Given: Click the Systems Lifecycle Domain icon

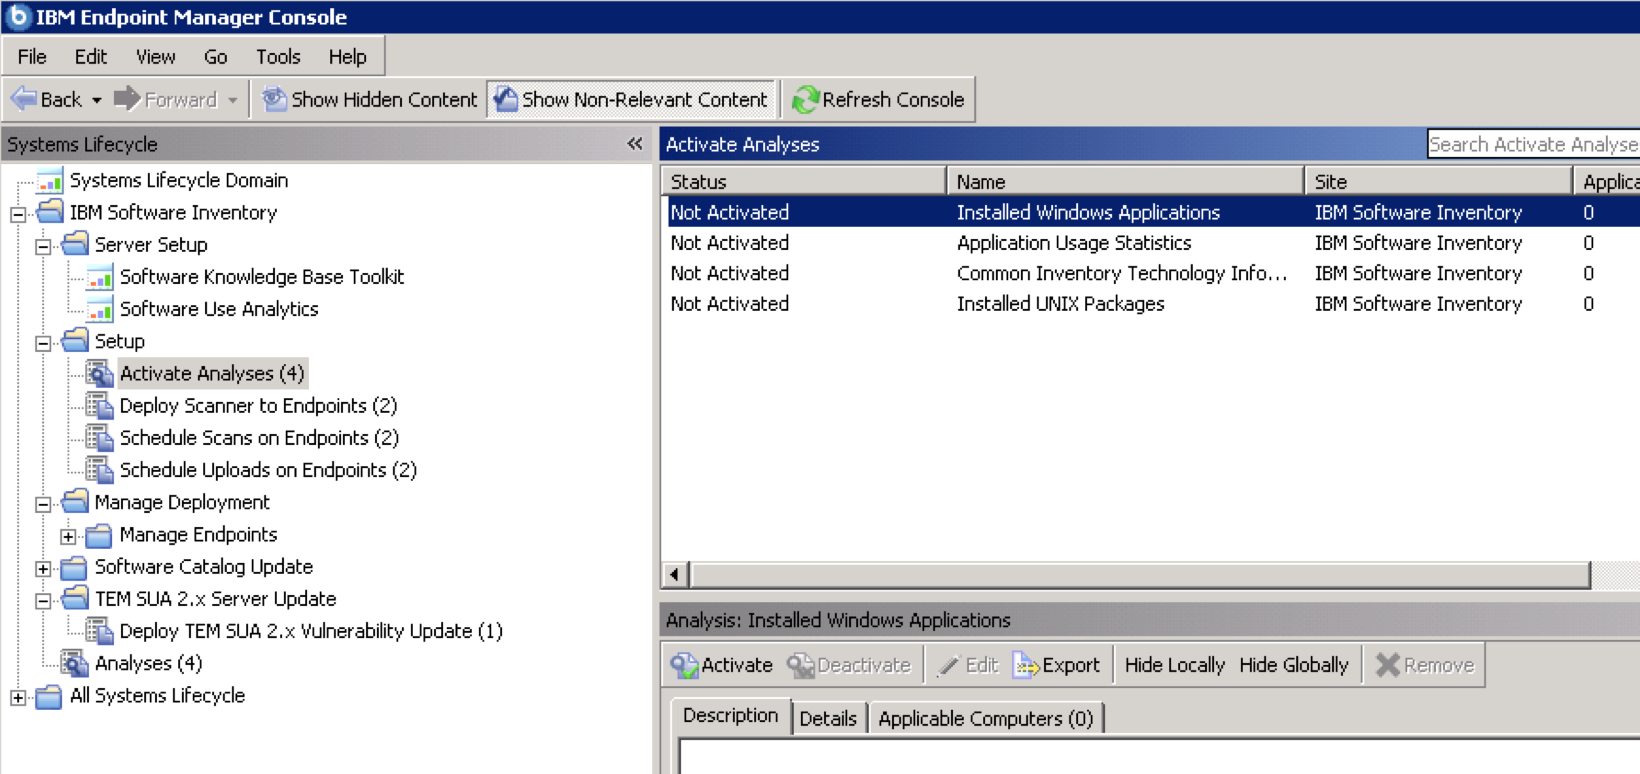Looking at the screenshot, I should pos(50,181).
